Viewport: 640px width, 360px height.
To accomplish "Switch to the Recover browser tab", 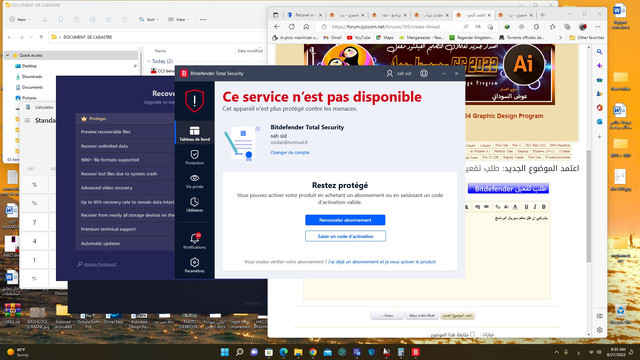I will (x=304, y=15).
